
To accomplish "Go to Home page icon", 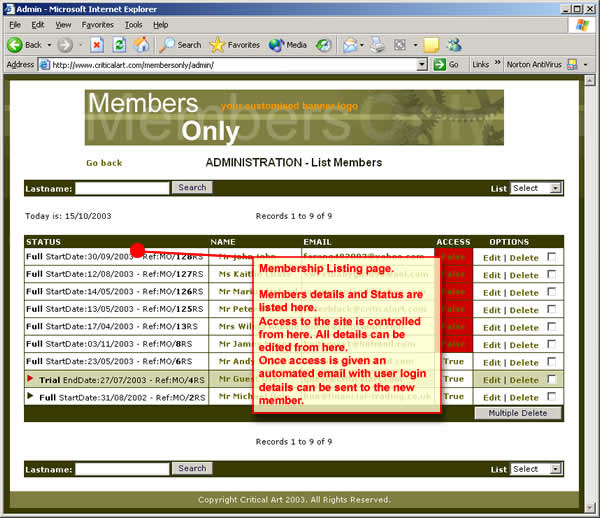I will pos(141,45).
